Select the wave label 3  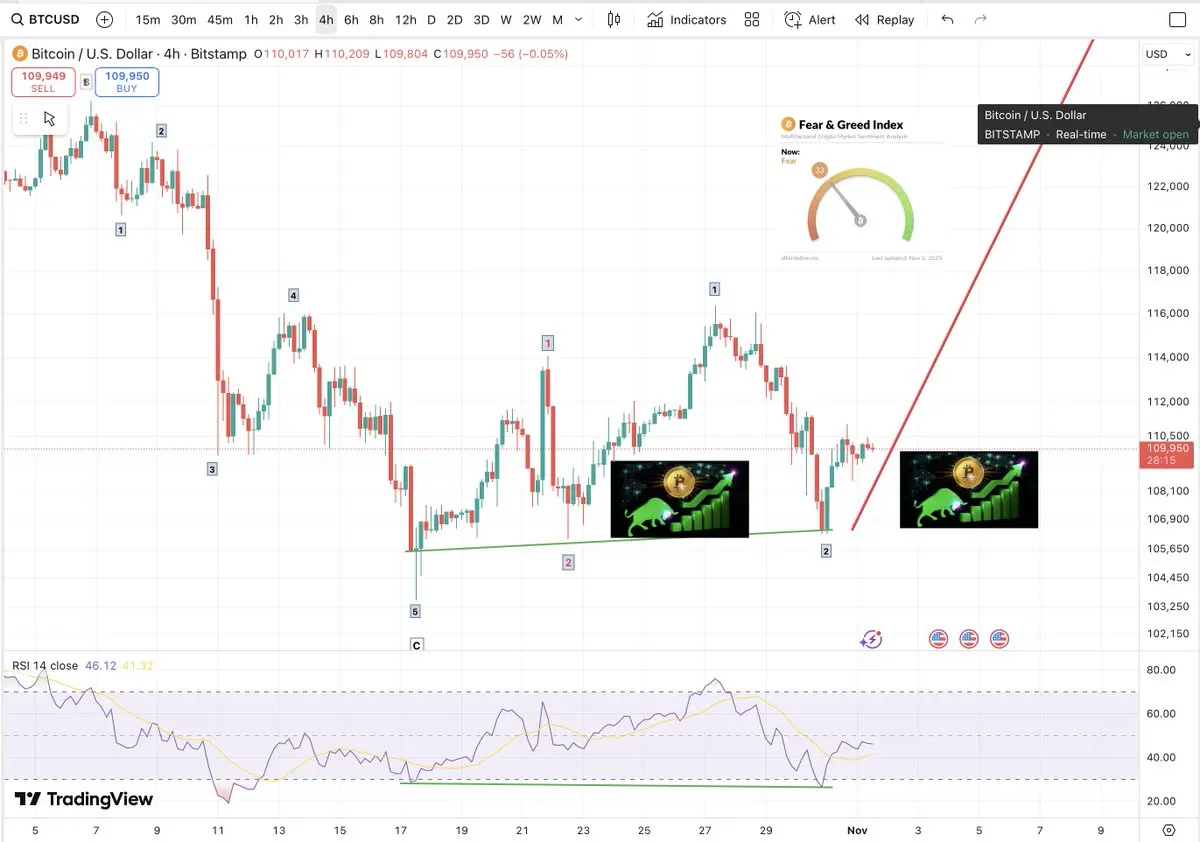pyautogui.click(x=212, y=468)
